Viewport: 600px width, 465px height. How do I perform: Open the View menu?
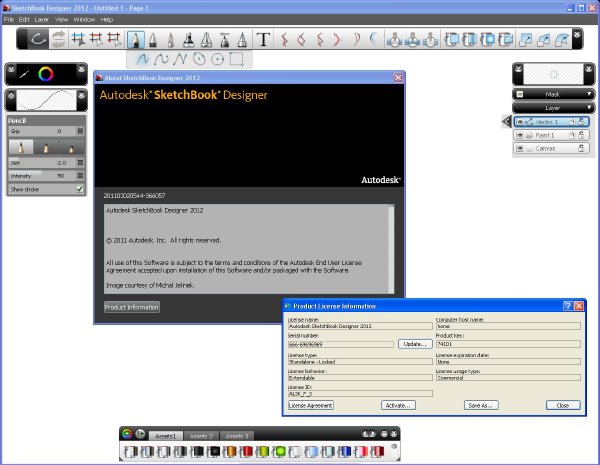pyautogui.click(x=61, y=20)
